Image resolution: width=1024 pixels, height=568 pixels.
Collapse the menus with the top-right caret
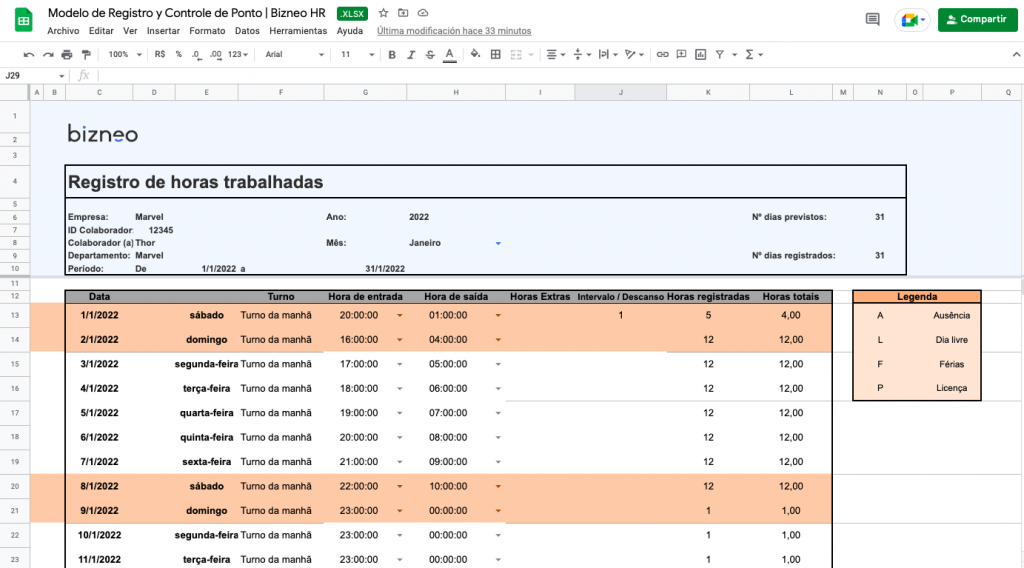coord(1016,55)
